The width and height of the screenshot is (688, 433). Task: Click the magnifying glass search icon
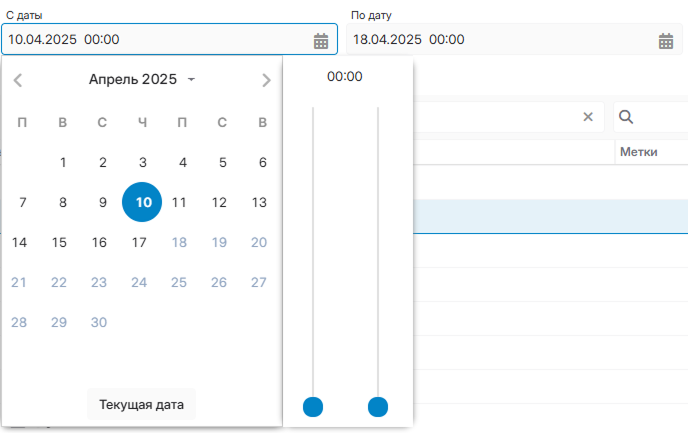[x=627, y=117]
